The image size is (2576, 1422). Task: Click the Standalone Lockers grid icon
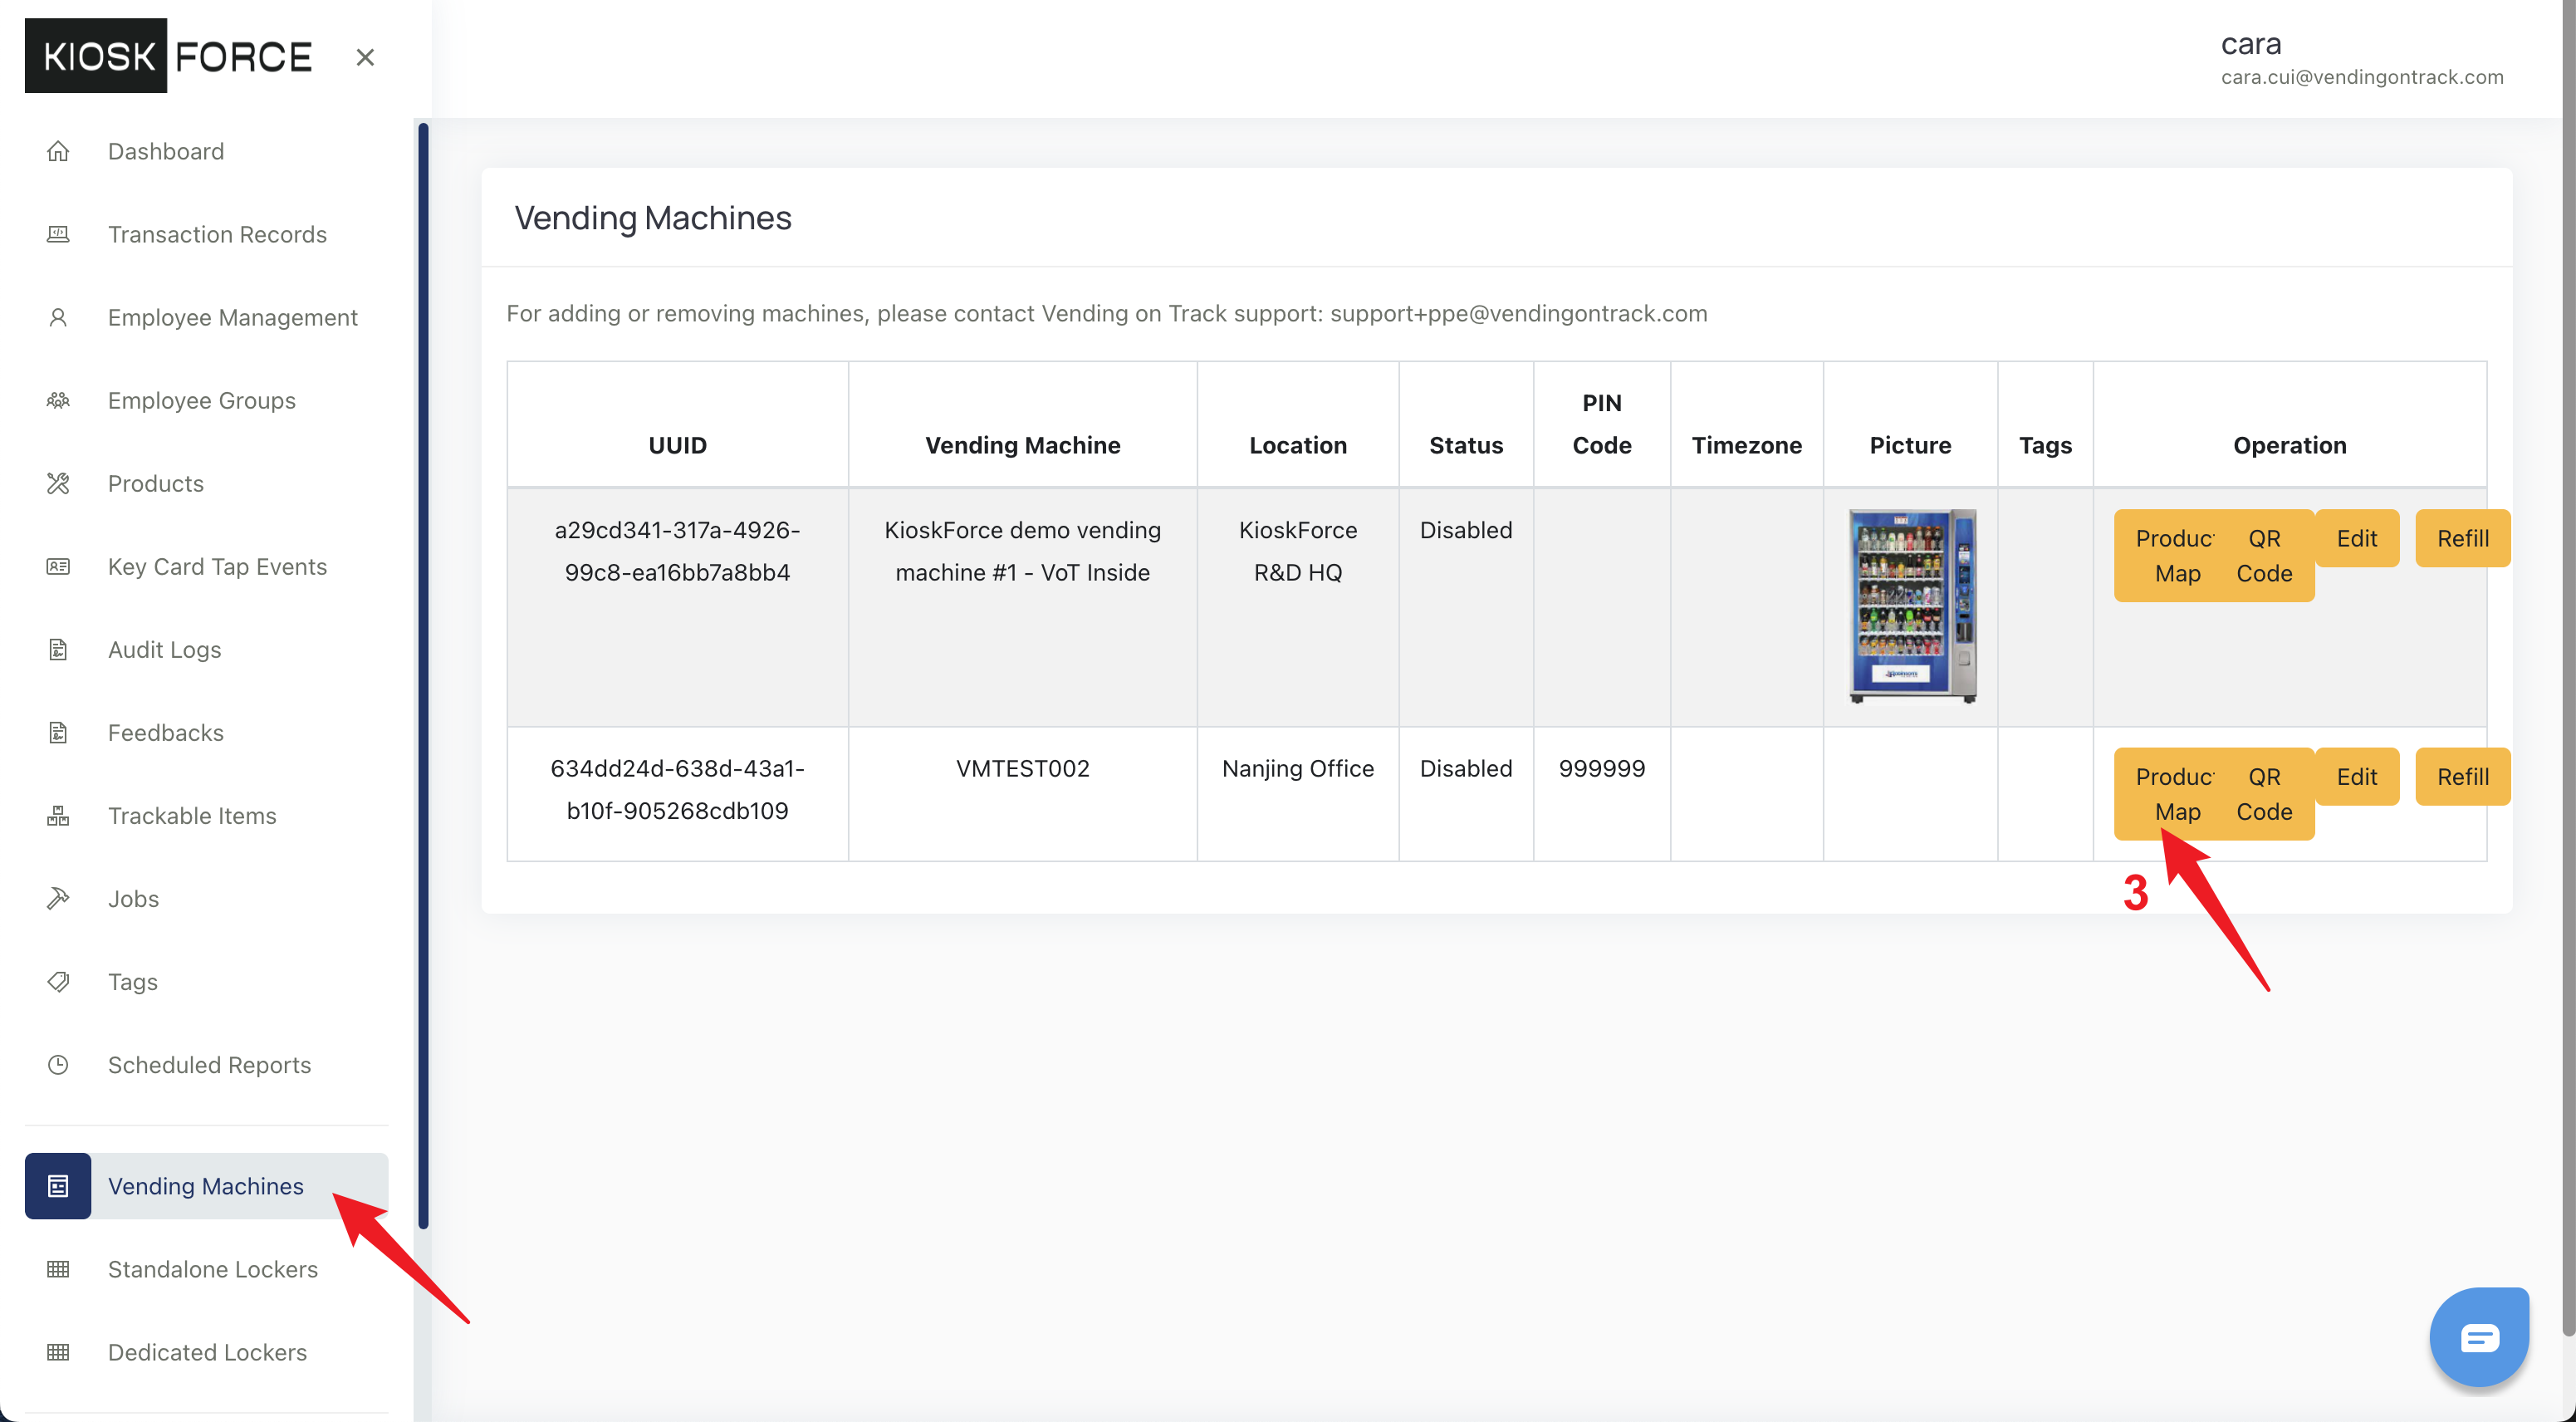point(58,1269)
